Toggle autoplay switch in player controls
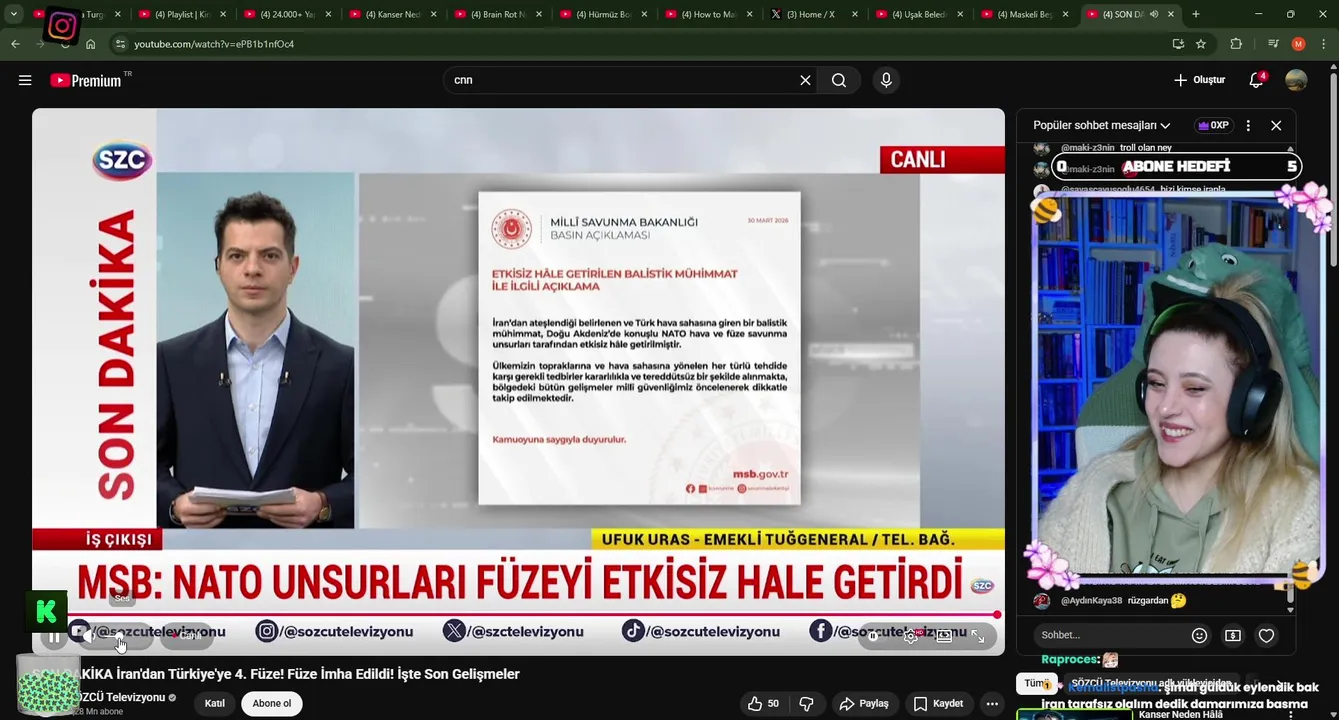Image resolution: width=1339 pixels, height=720 pixels. pos(874,636)
